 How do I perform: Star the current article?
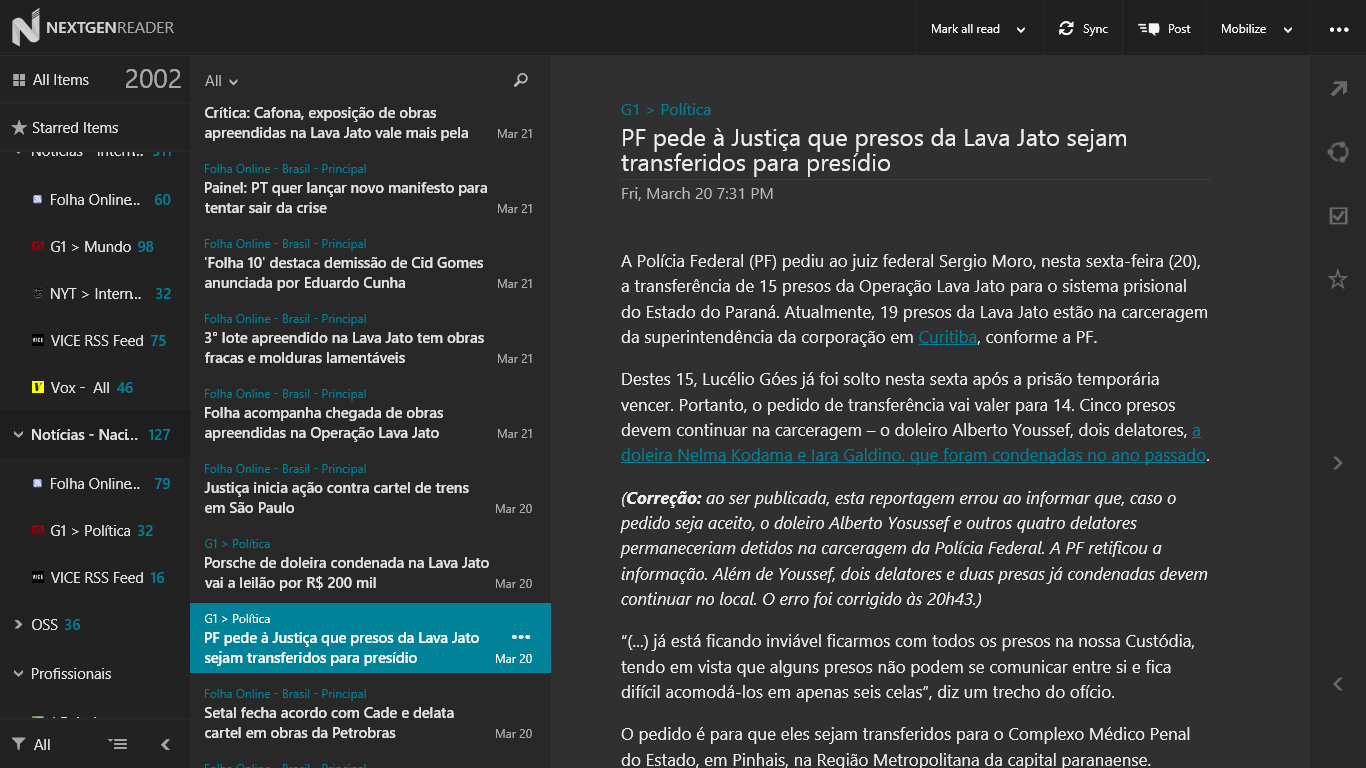pyautogui.click(x=1338, y=280)
